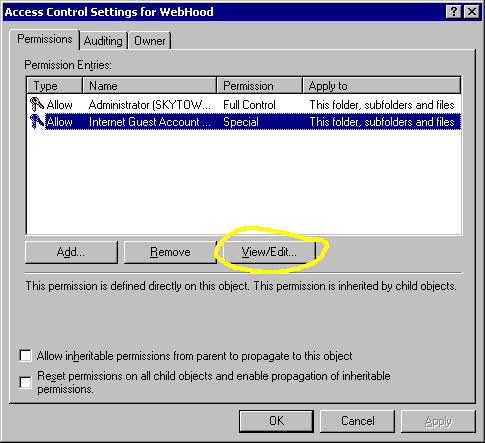Click the Internet Guest Account key icon
Viewport: 485px width, 443px height.
coord(36,121)
